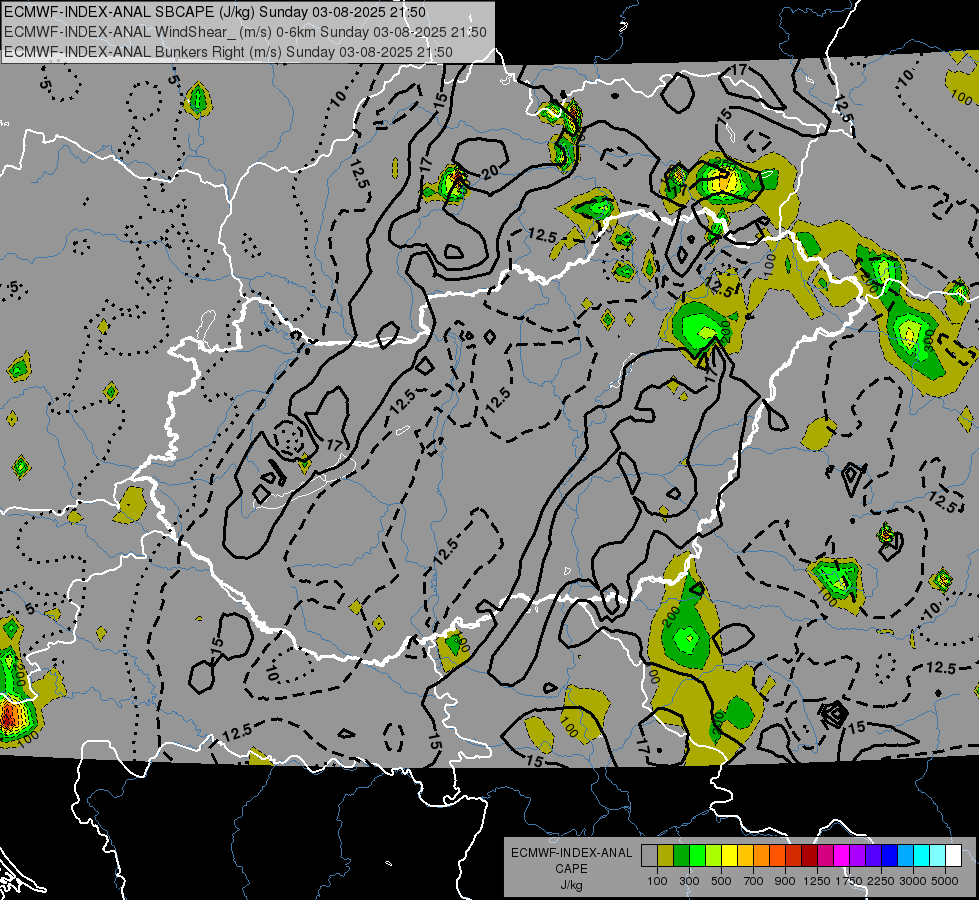Click the SBCAPE layer title line
979x900 pixels.
[x=215, y=12]
